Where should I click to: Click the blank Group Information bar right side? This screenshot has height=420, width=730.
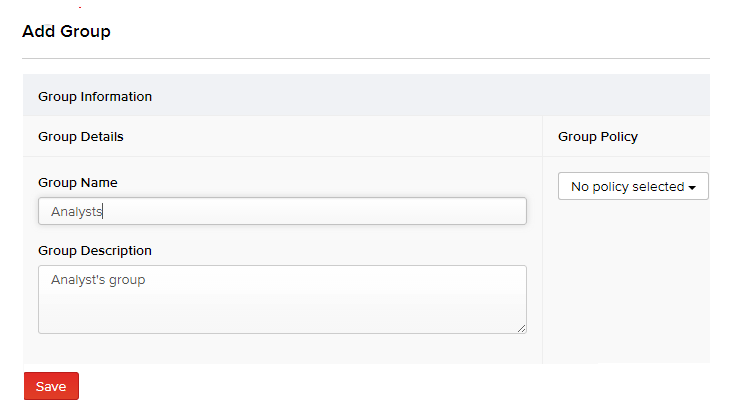[x=500, y=97]
